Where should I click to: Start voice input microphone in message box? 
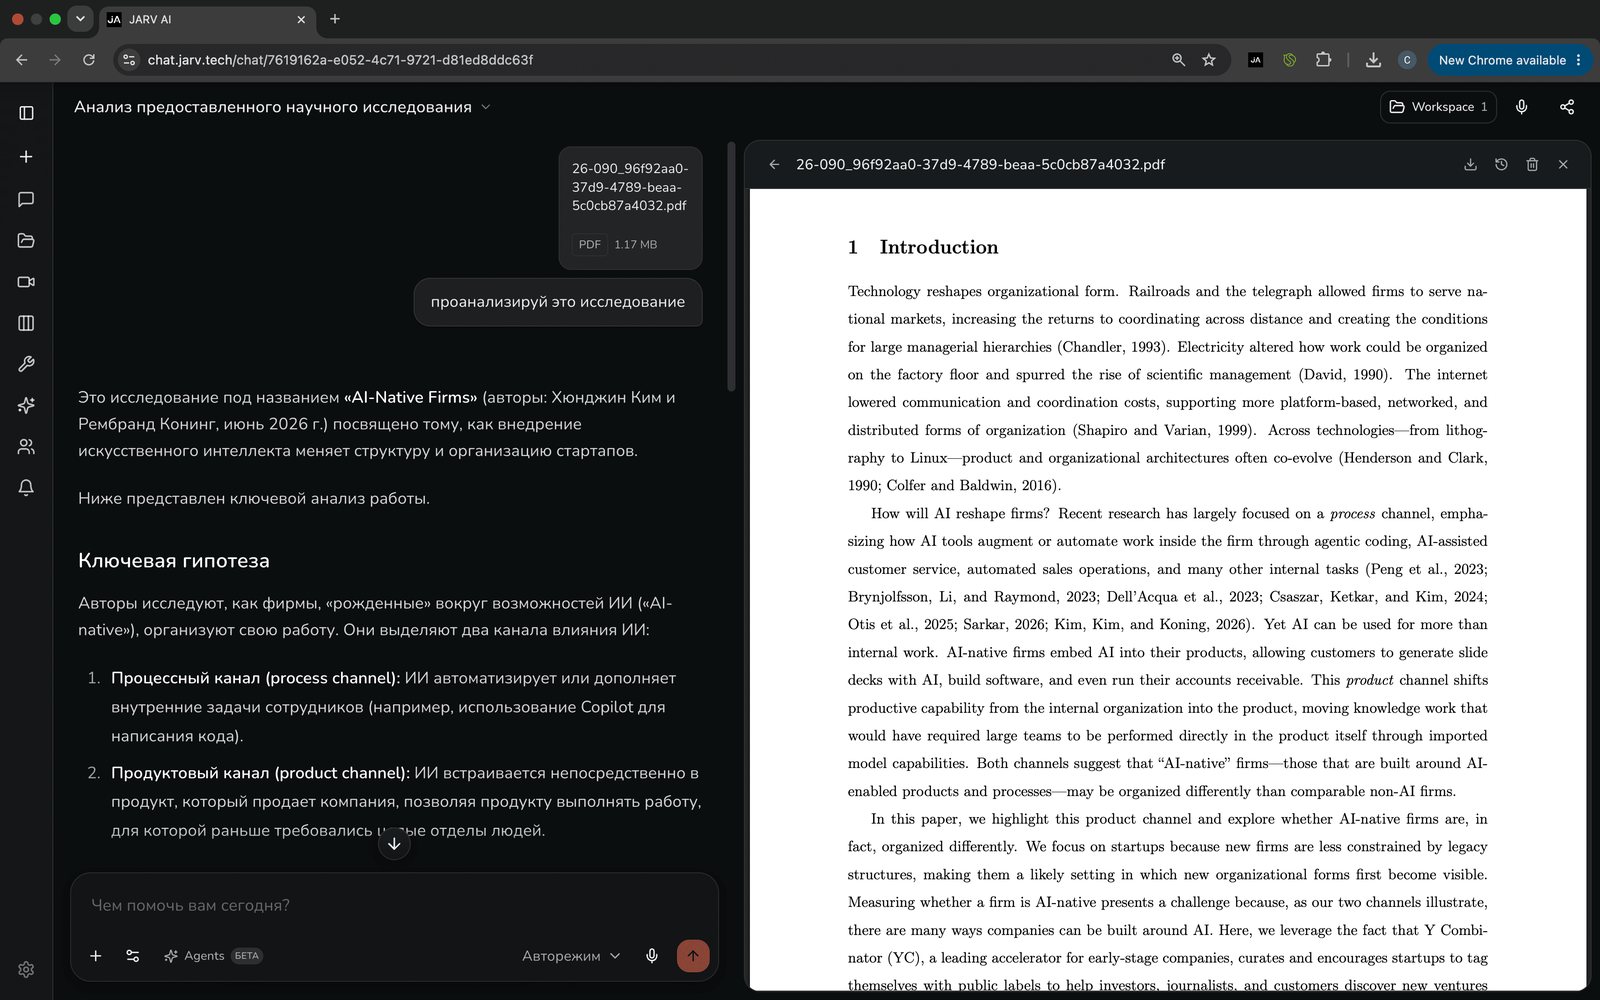coord(652,956)
